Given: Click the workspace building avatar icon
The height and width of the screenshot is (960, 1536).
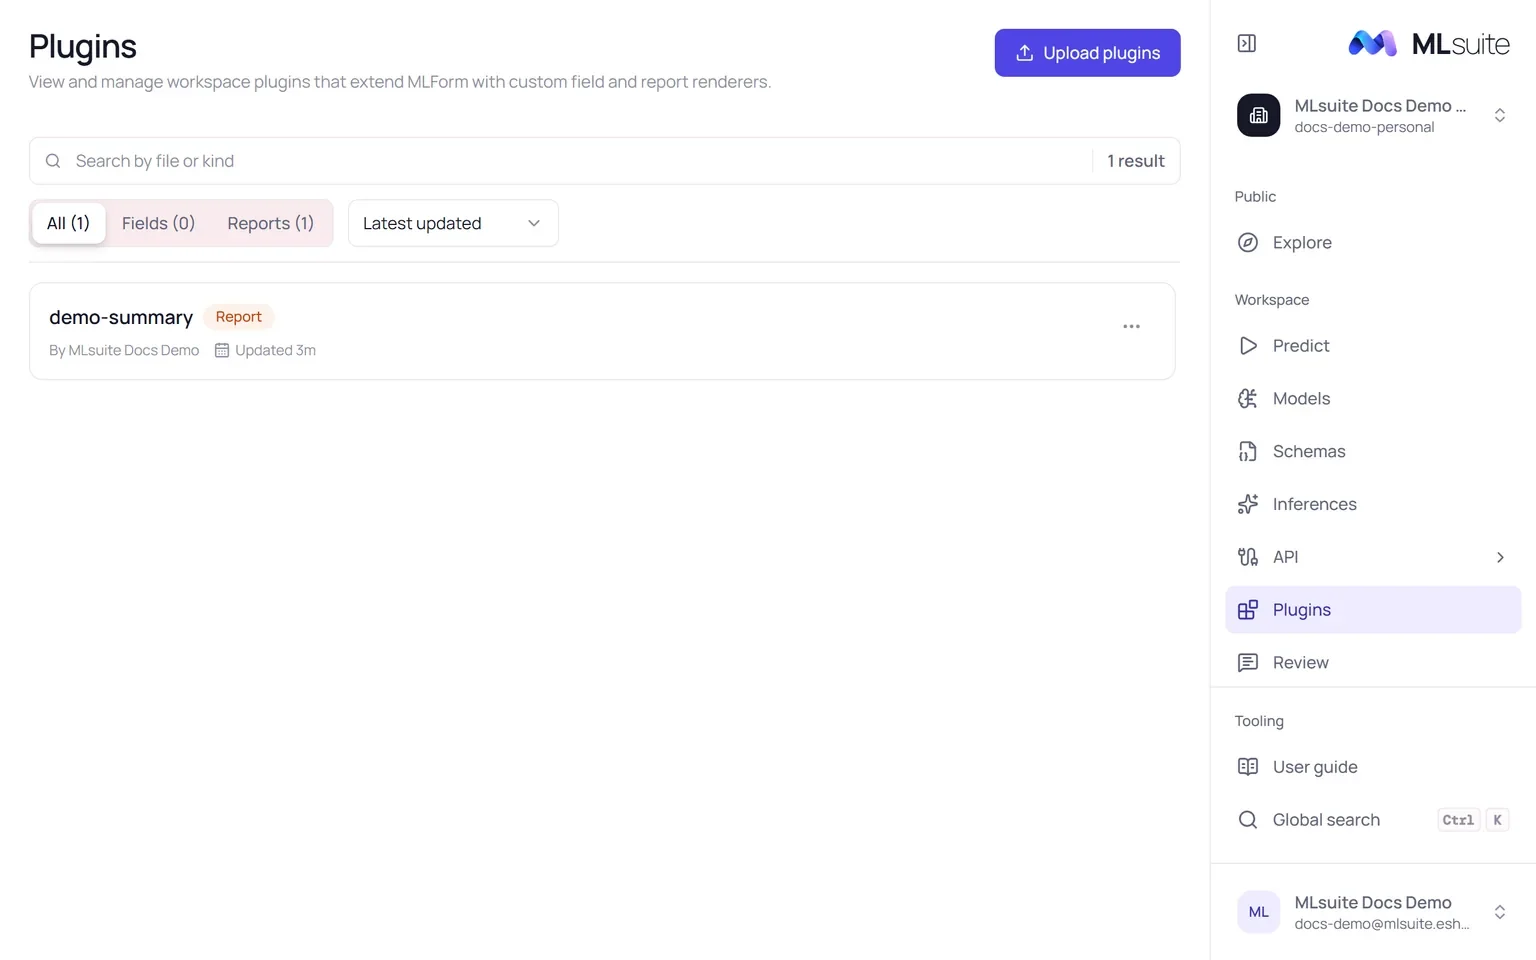Looking at the screenshot, I should 1258,115.
